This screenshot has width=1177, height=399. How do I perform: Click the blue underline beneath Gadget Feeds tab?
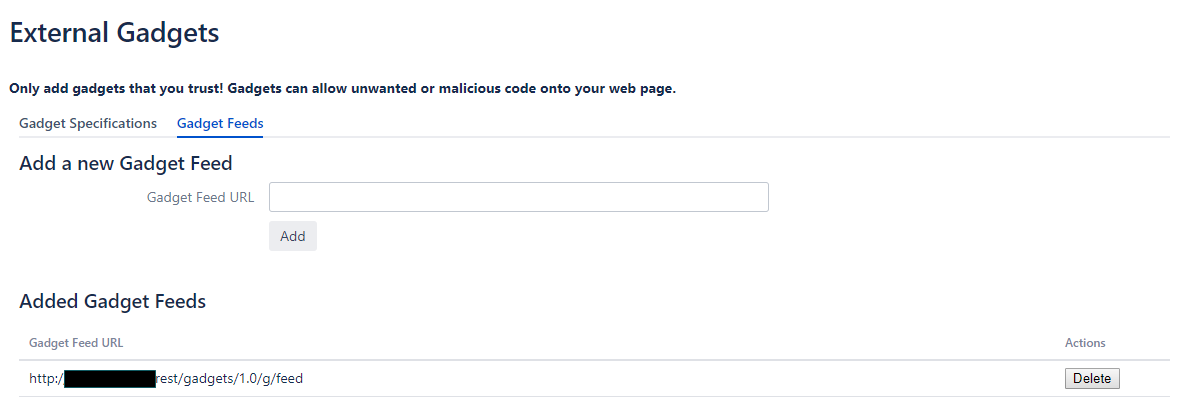pos(220,136)
